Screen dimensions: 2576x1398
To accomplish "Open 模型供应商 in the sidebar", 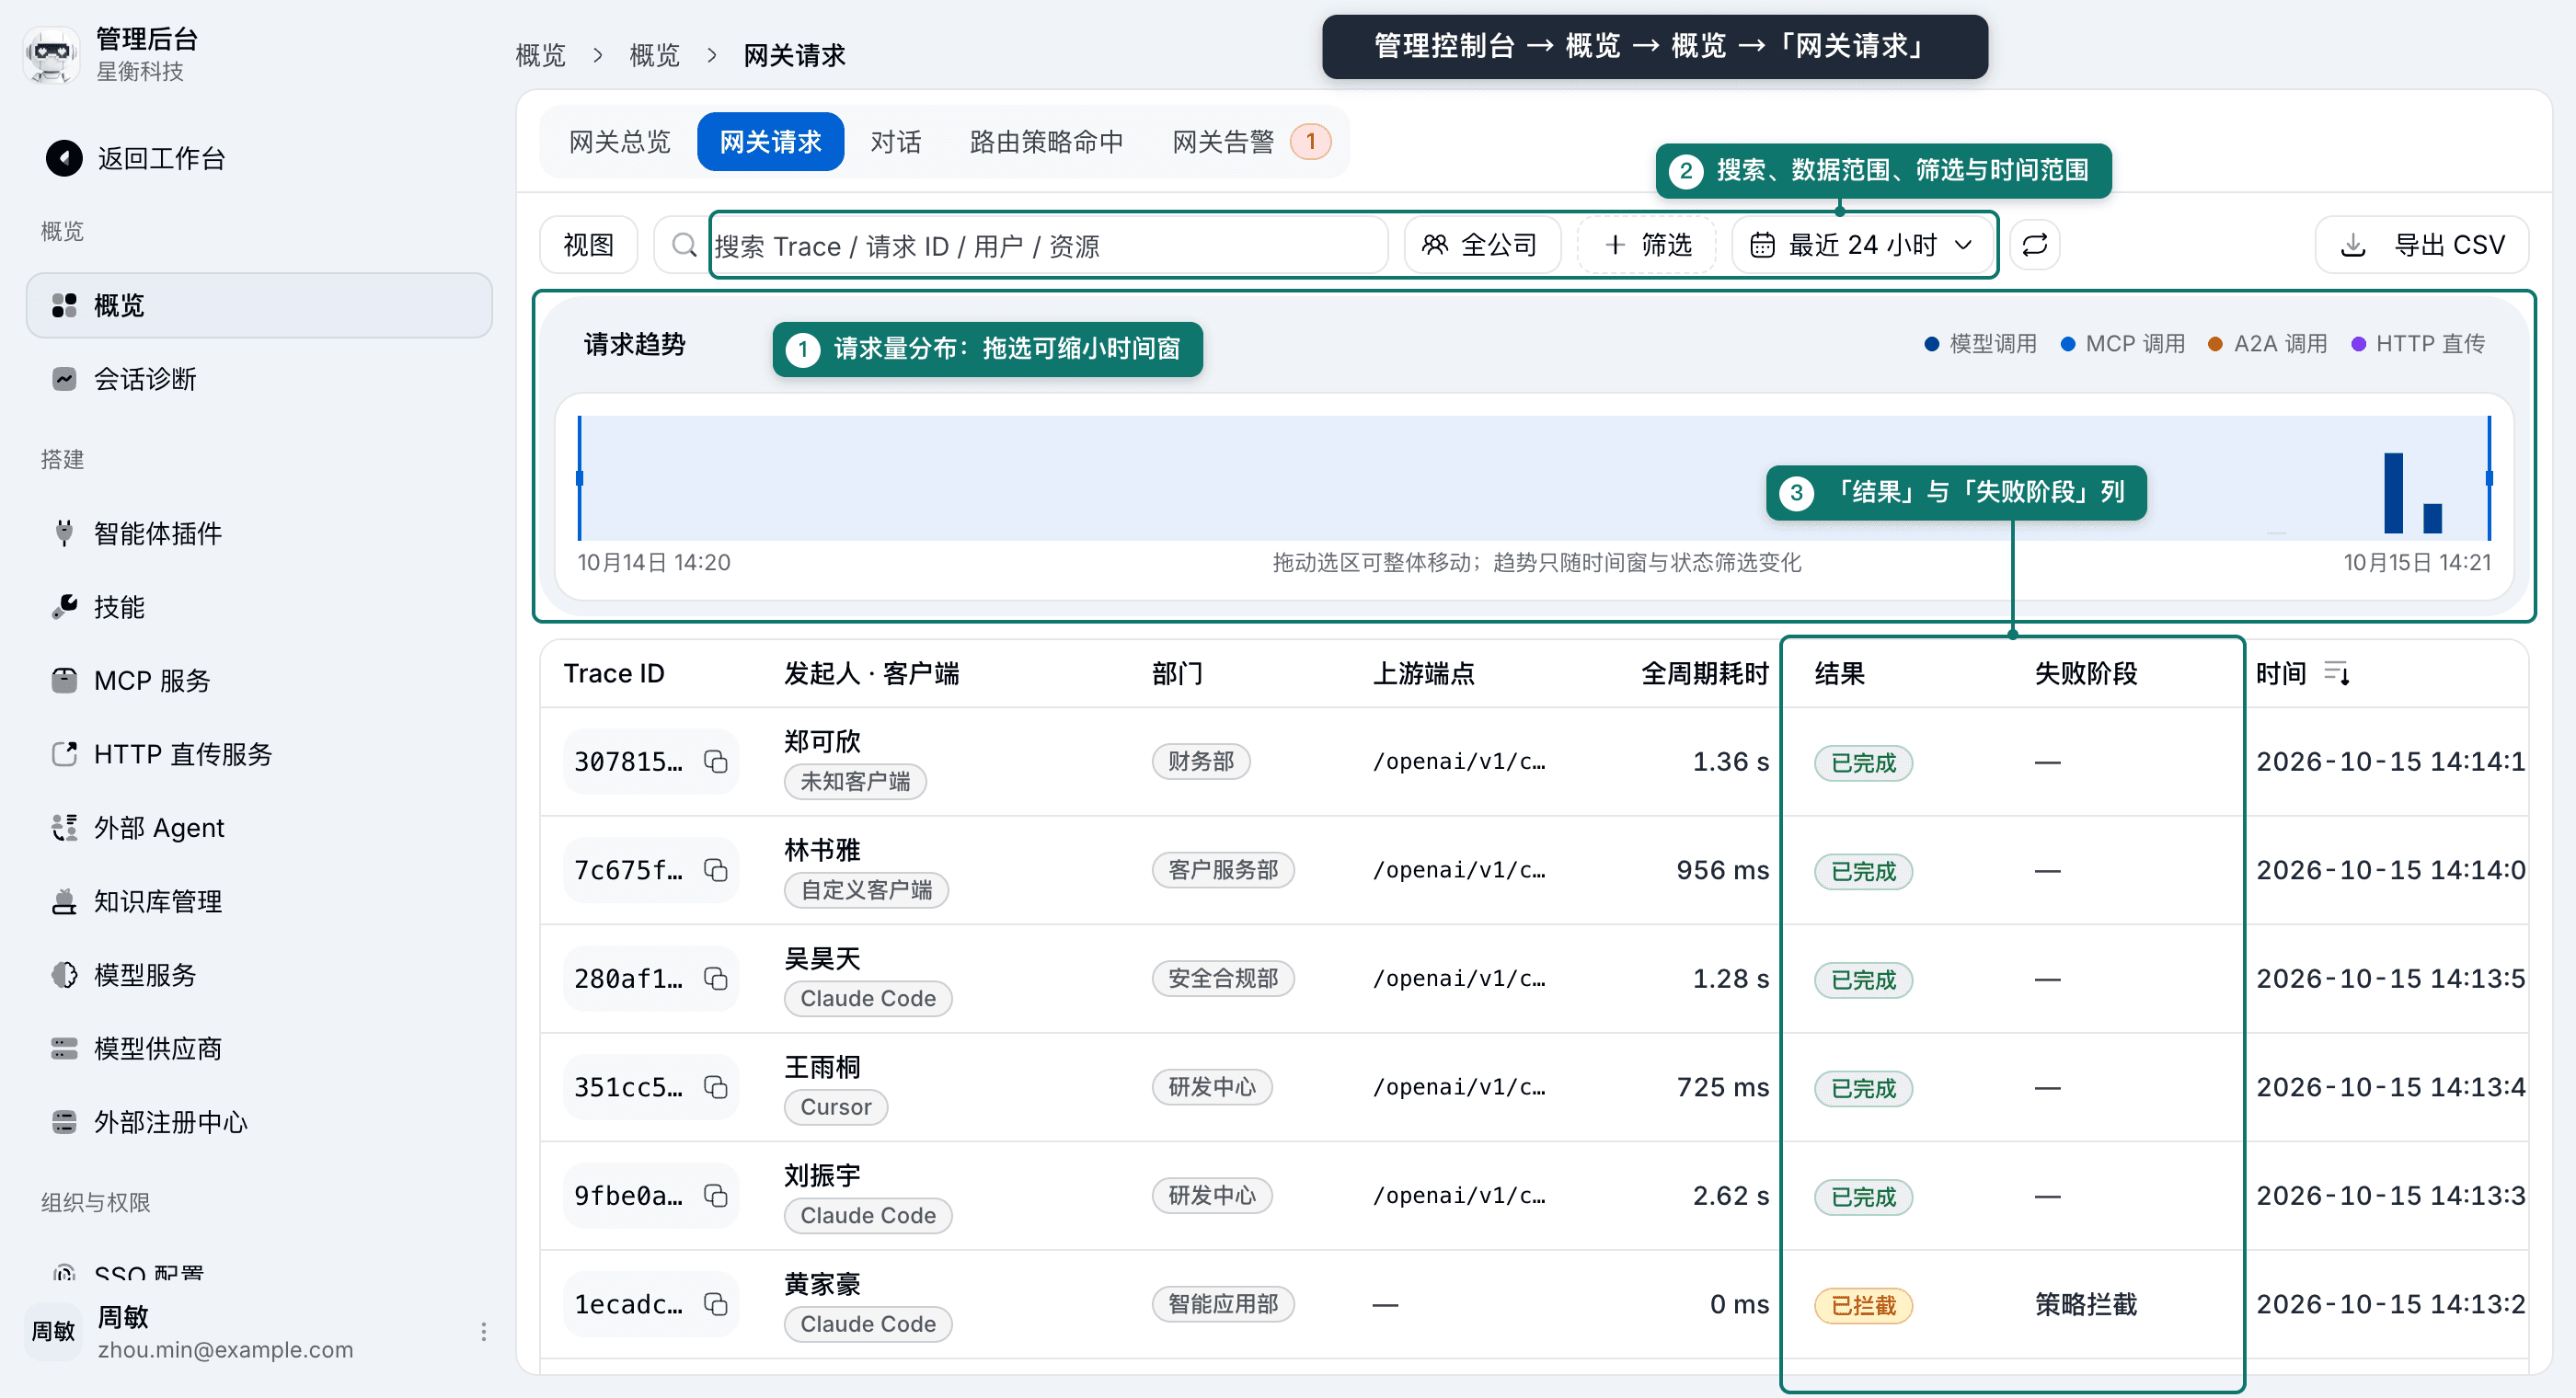I will click(258, 1048).
